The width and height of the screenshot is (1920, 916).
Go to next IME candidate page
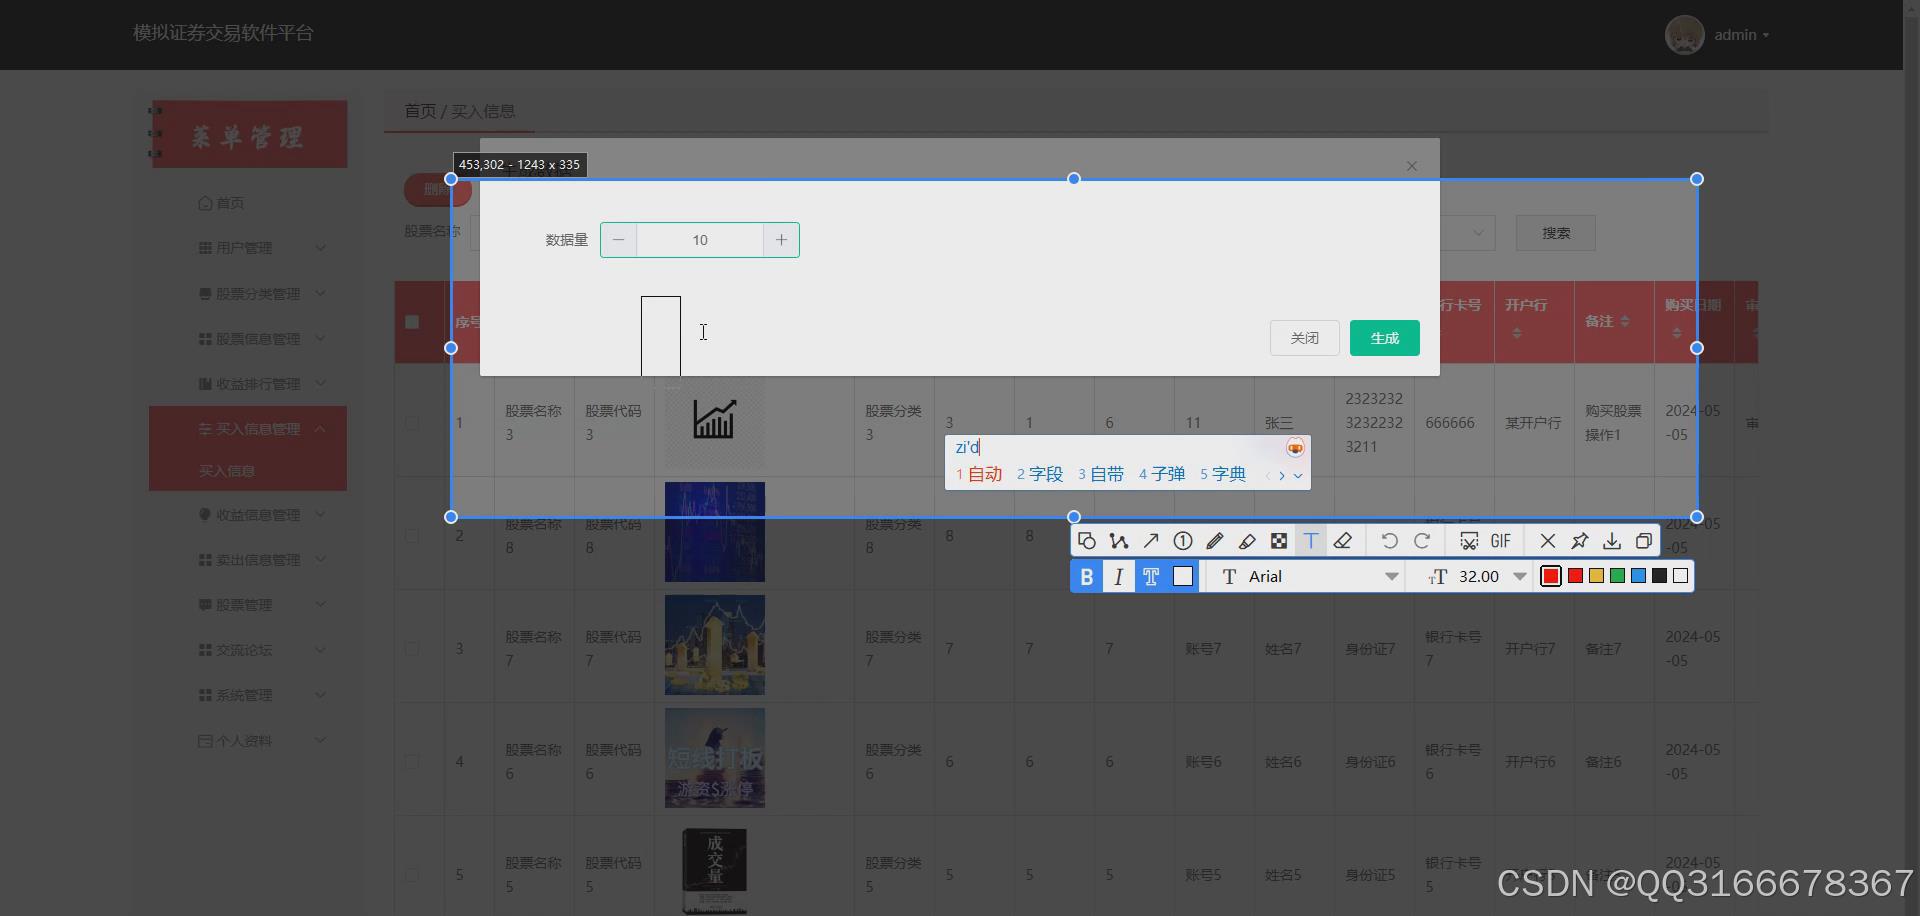point(1282,475)
